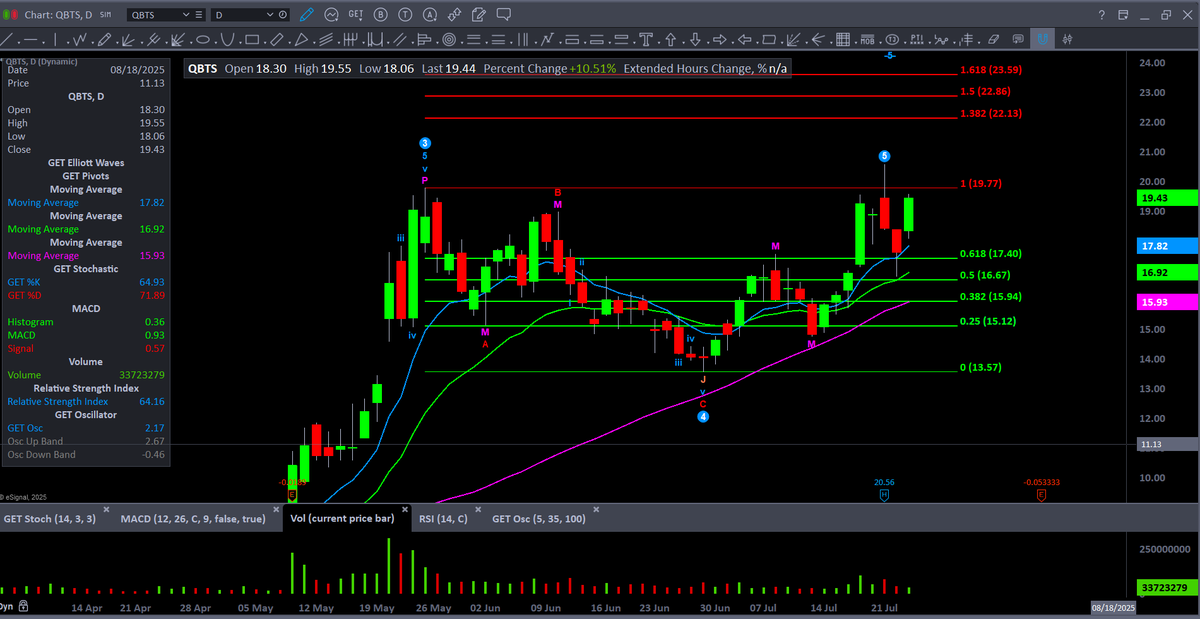Open the GET dropdown menu

coord(355,15)
